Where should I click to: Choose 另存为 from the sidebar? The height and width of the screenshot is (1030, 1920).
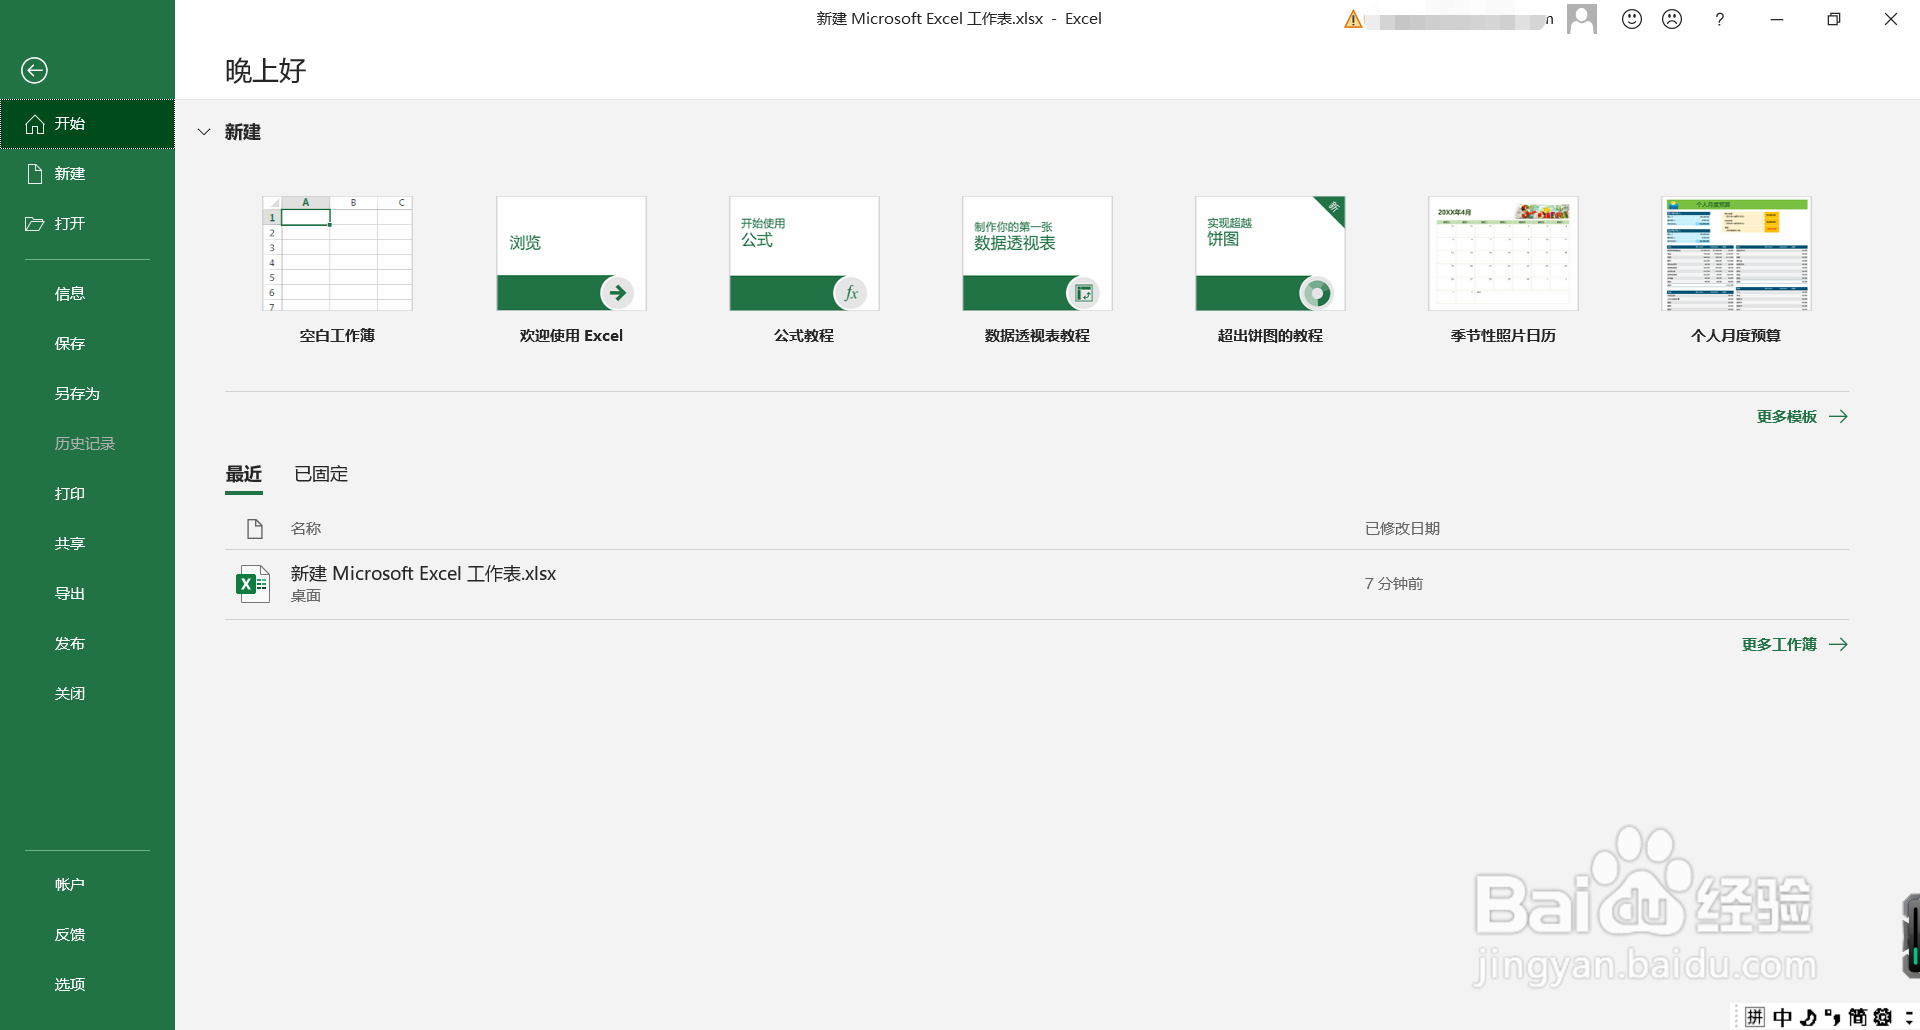87,394
